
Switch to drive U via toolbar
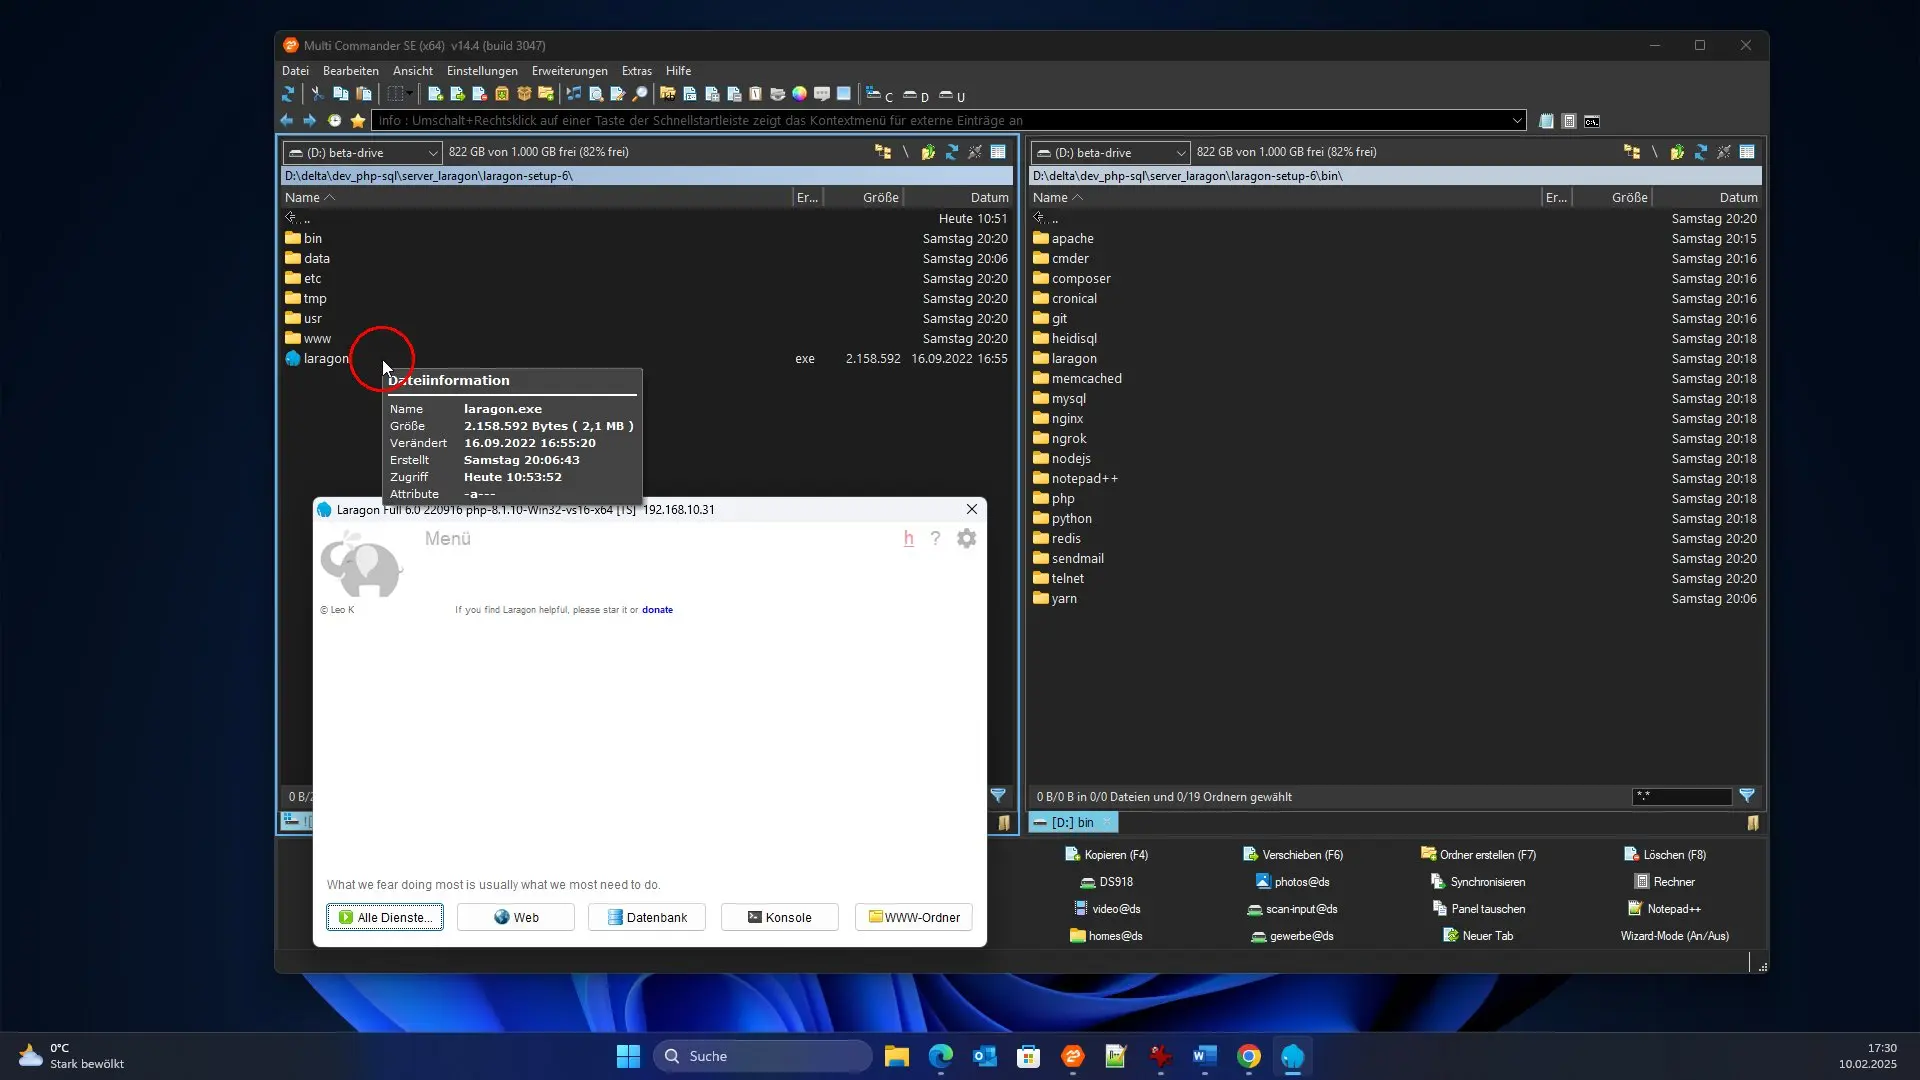[952, 96]
